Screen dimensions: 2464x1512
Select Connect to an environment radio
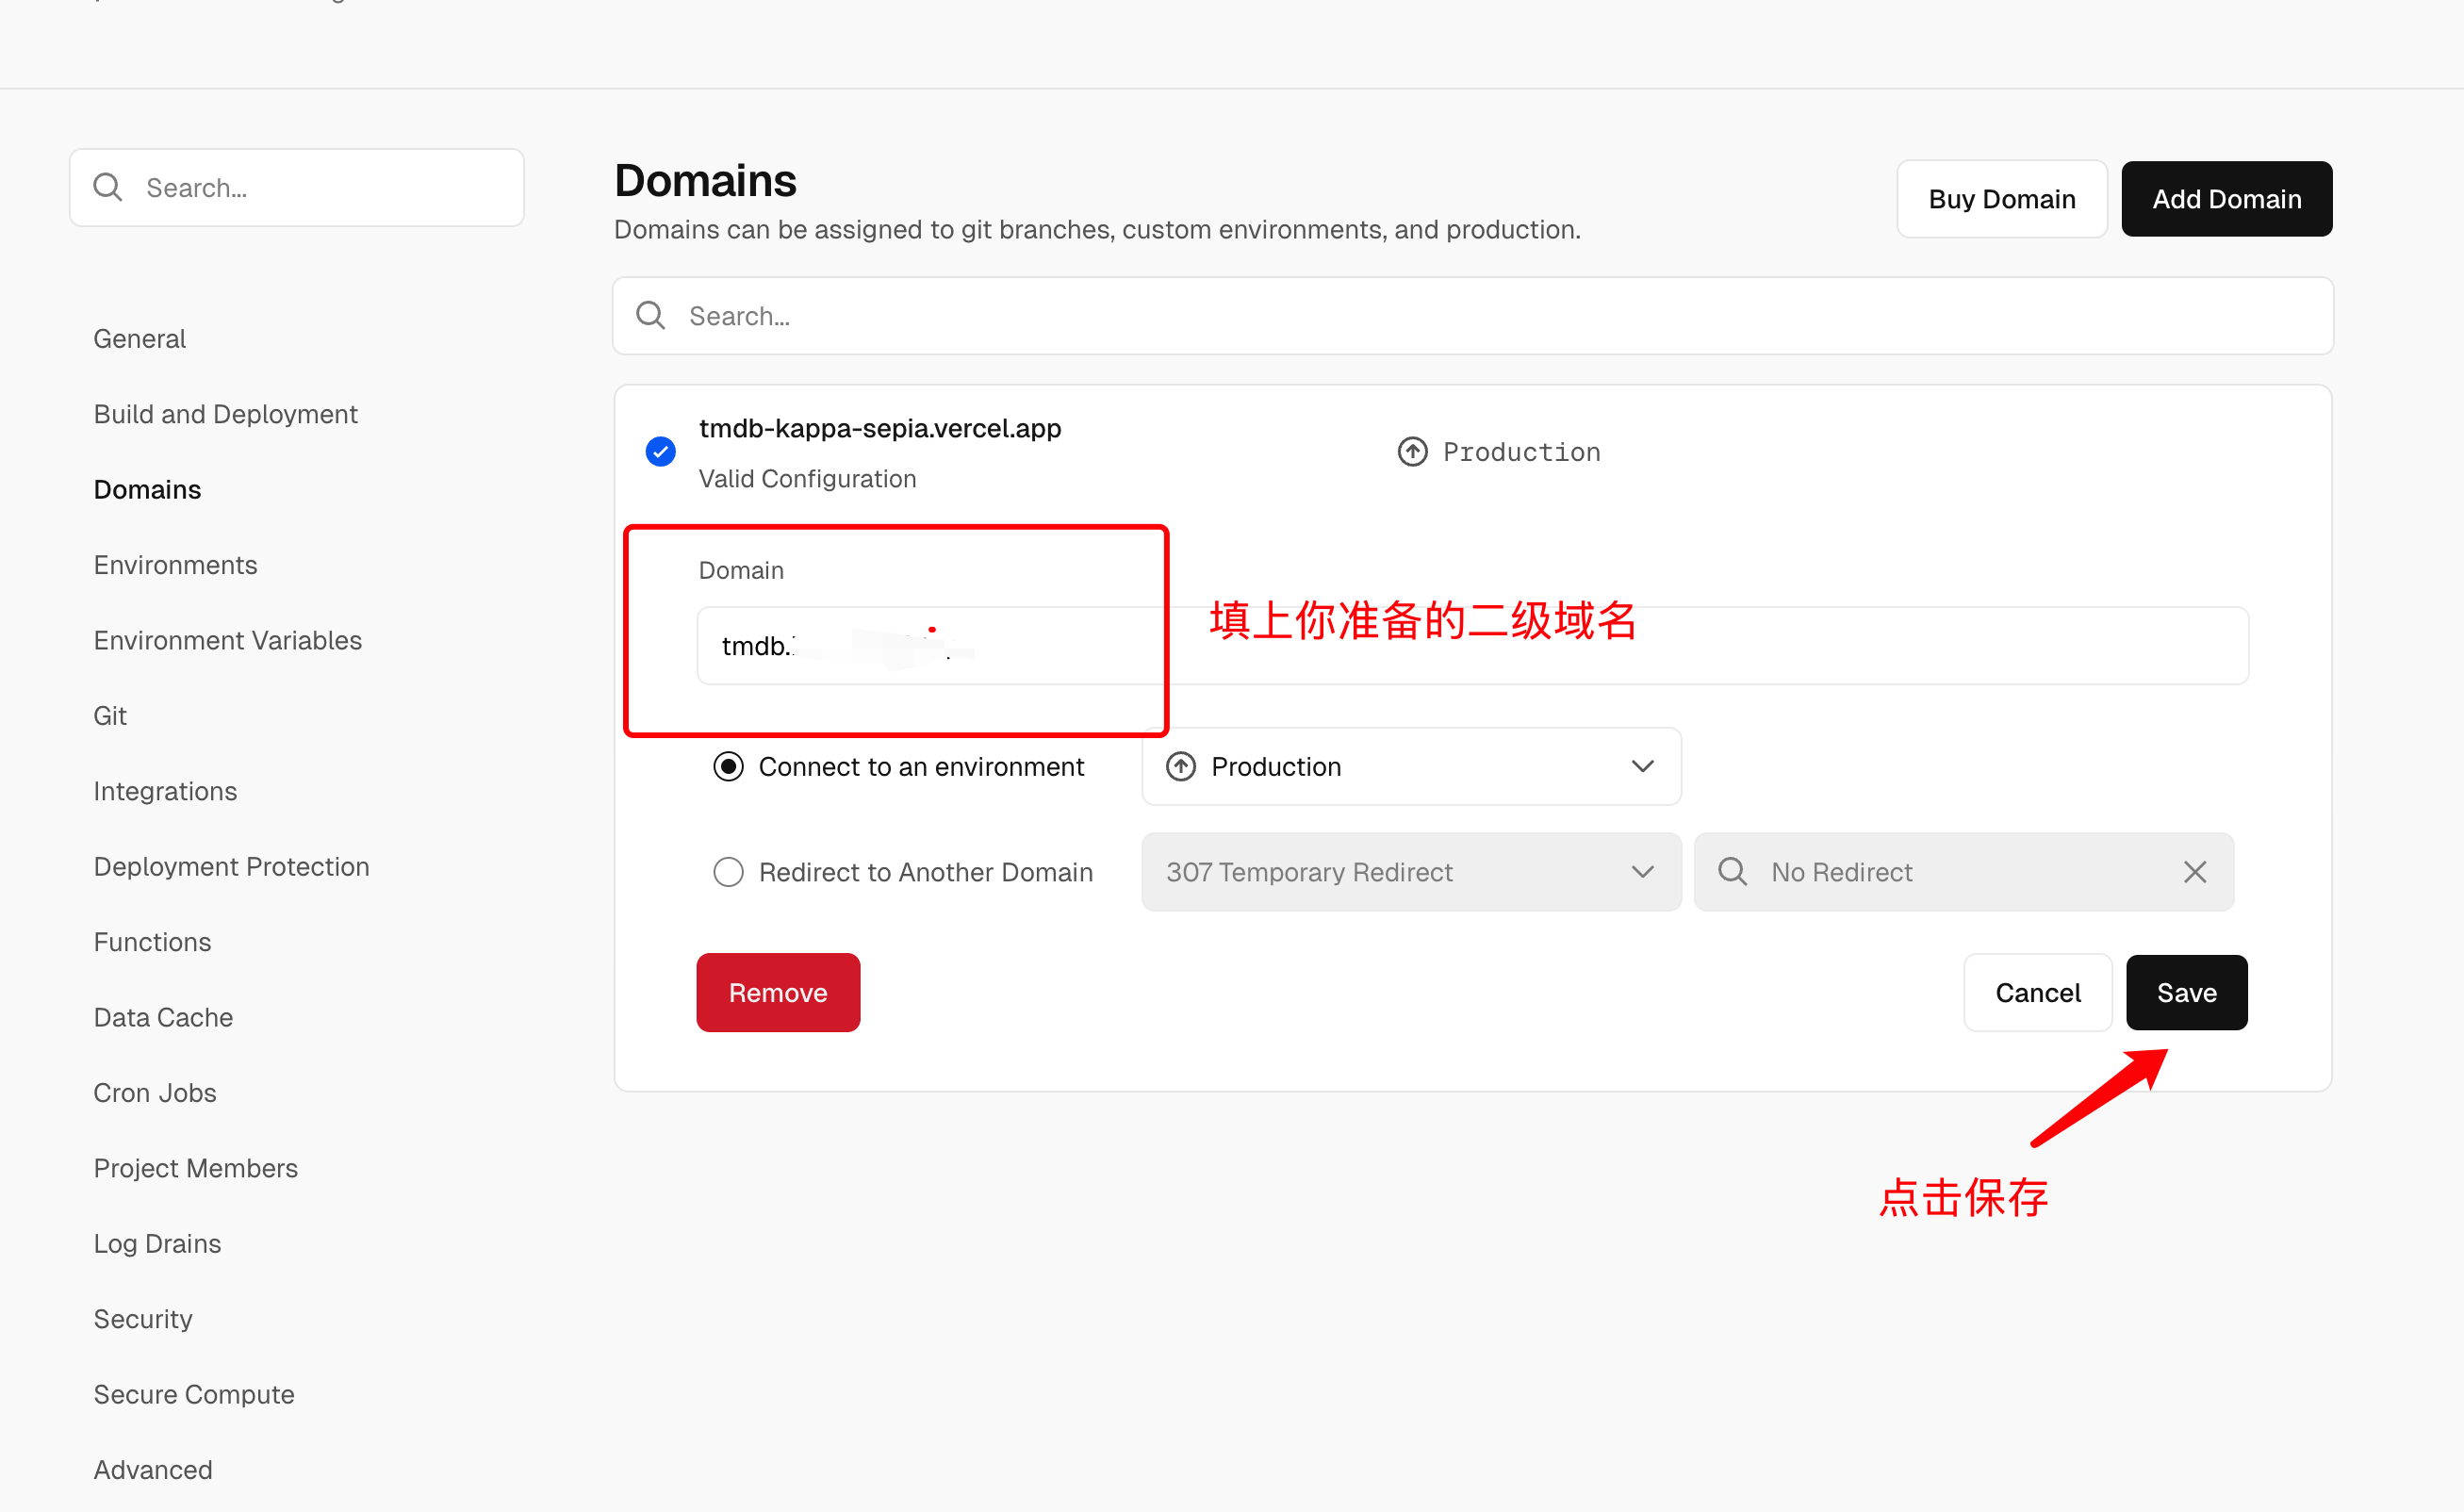point(728,766)
